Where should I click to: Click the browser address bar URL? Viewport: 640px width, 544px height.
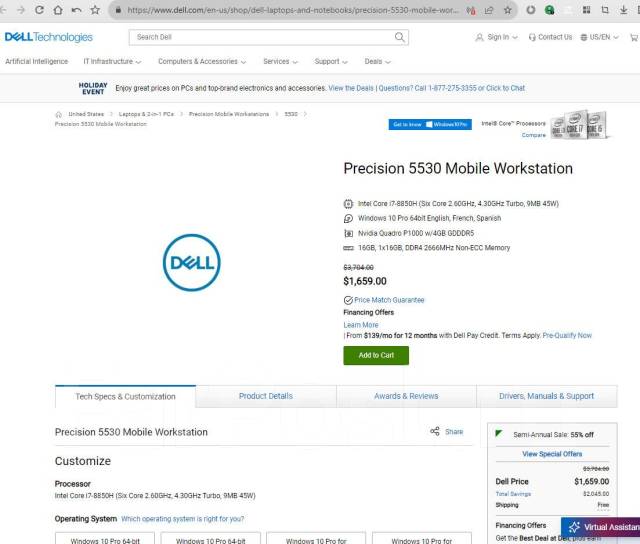tap(293, 10)
